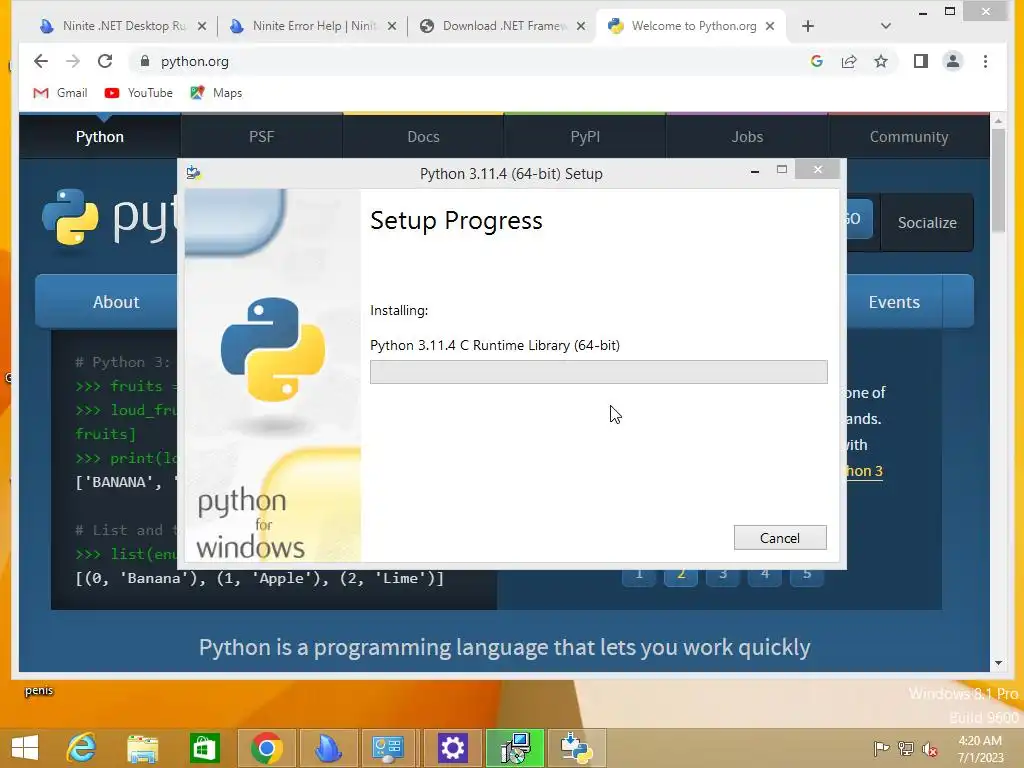The height and width of the screenshot is (768, 1024).
Task: Select slide 5 in code carousel
Action: pyautogui.click(x=807, y=575)
